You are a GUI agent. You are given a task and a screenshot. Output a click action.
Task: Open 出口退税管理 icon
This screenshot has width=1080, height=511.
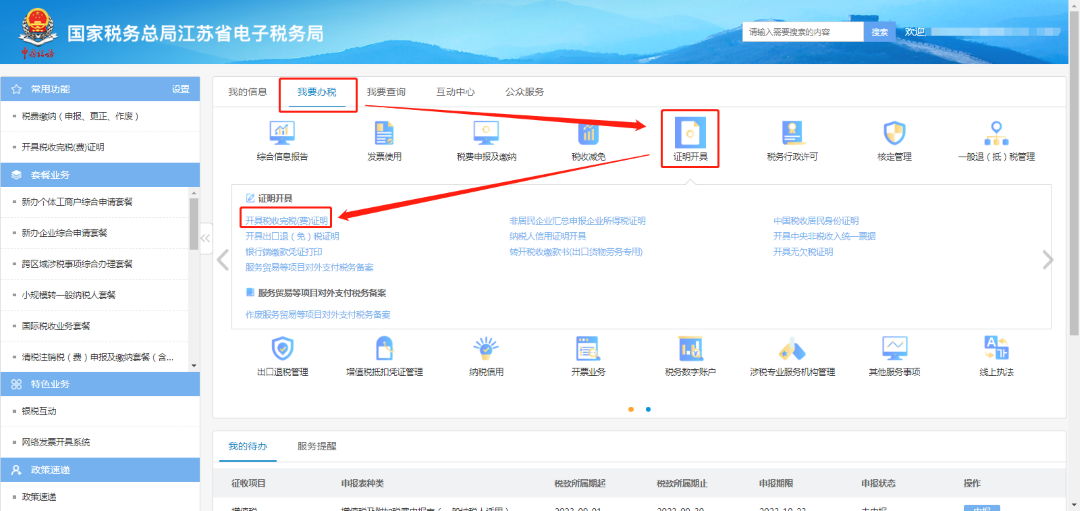click(282, 349)
